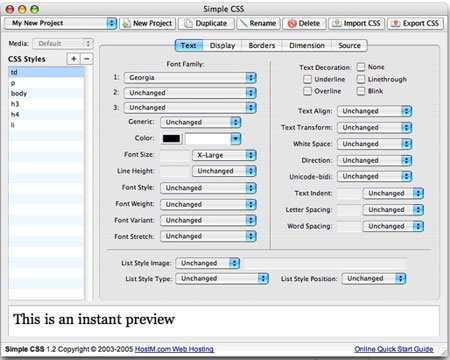Open the Letter Spacing unit dropdown

tap(393, 210)
